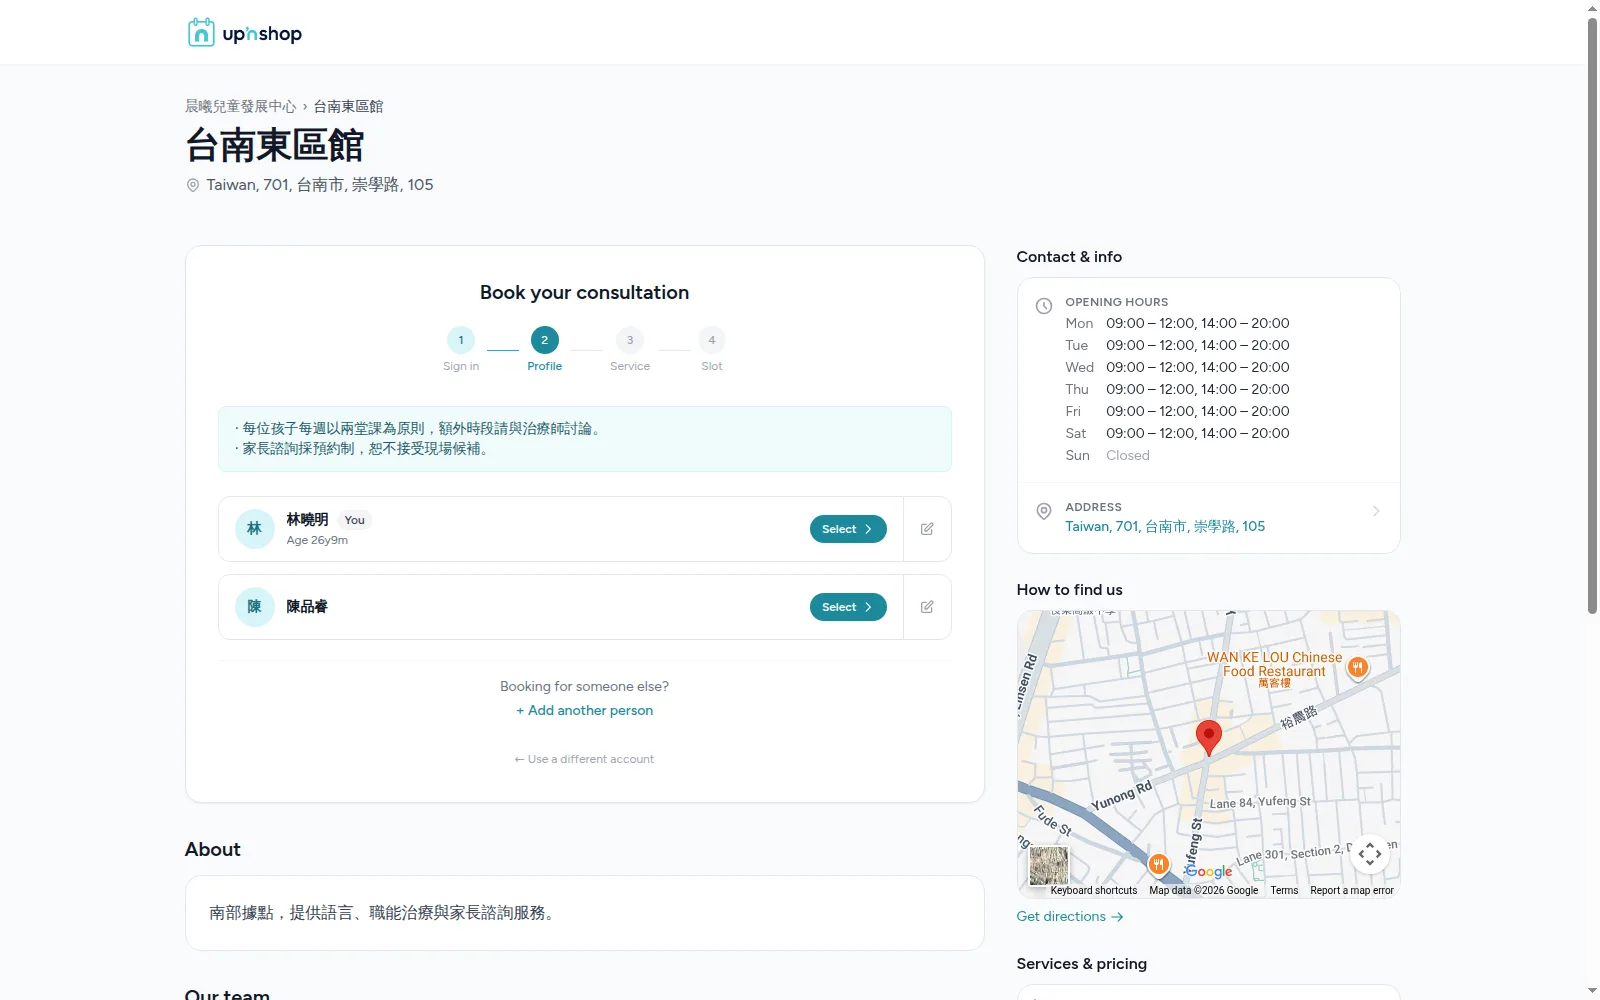
Task: Click the WAN KE LOU restaurant map icon
Action: tap(1357, 667)
